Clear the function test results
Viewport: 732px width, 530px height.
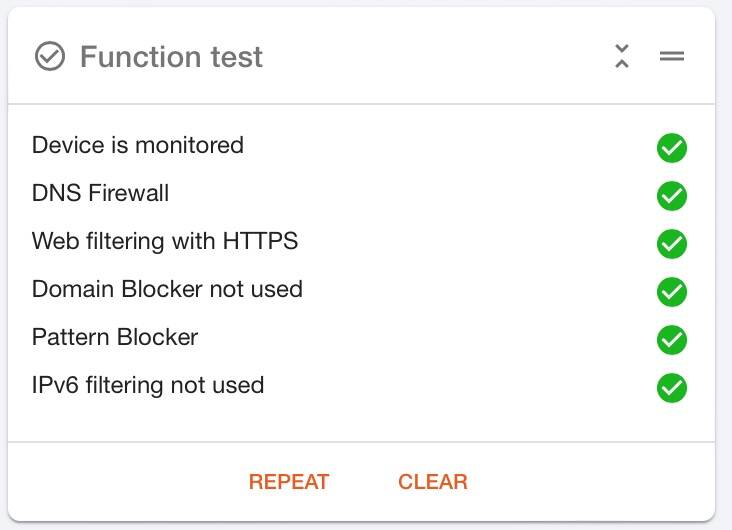pyautogui.click(x=433, y=482)
